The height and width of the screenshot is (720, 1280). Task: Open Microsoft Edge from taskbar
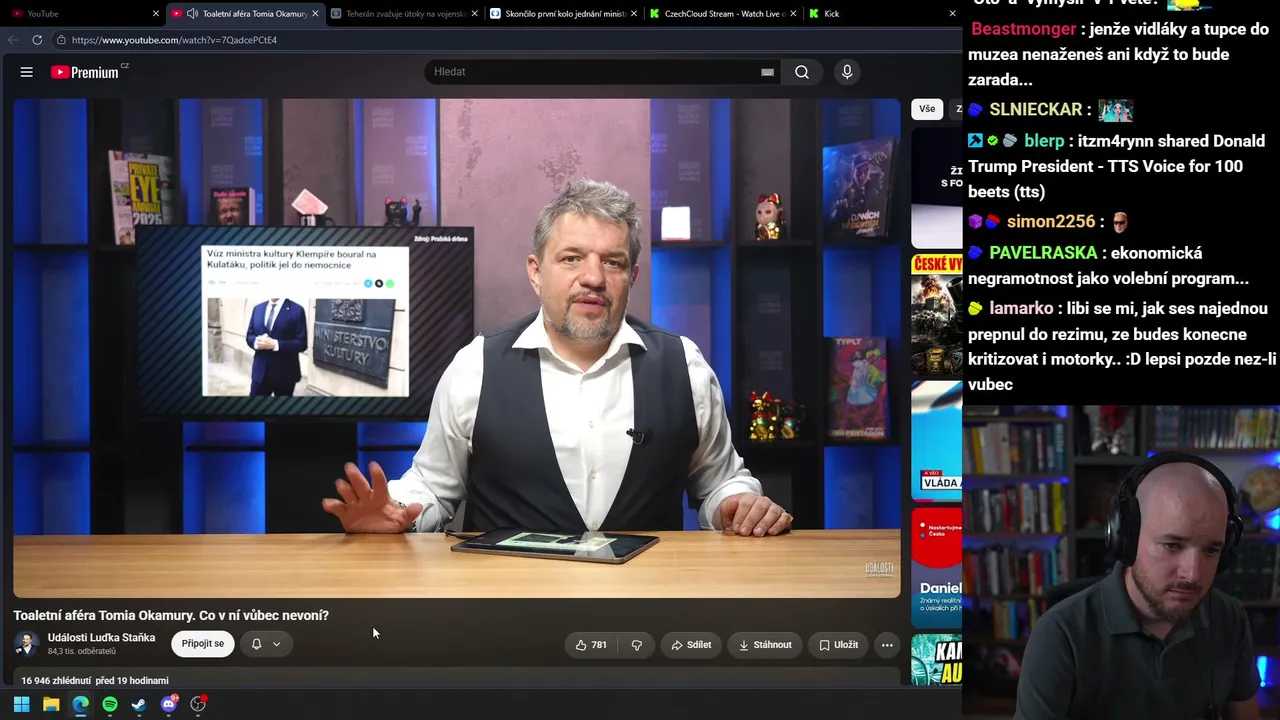[x=80, y=704]
